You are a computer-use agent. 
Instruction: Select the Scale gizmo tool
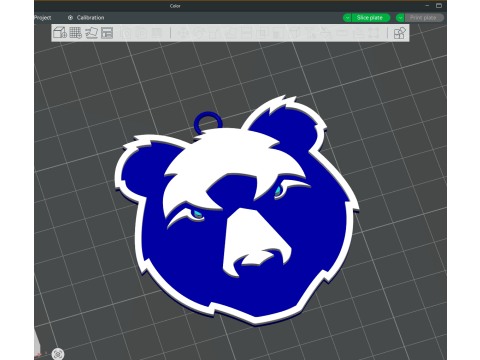[215, 33]
